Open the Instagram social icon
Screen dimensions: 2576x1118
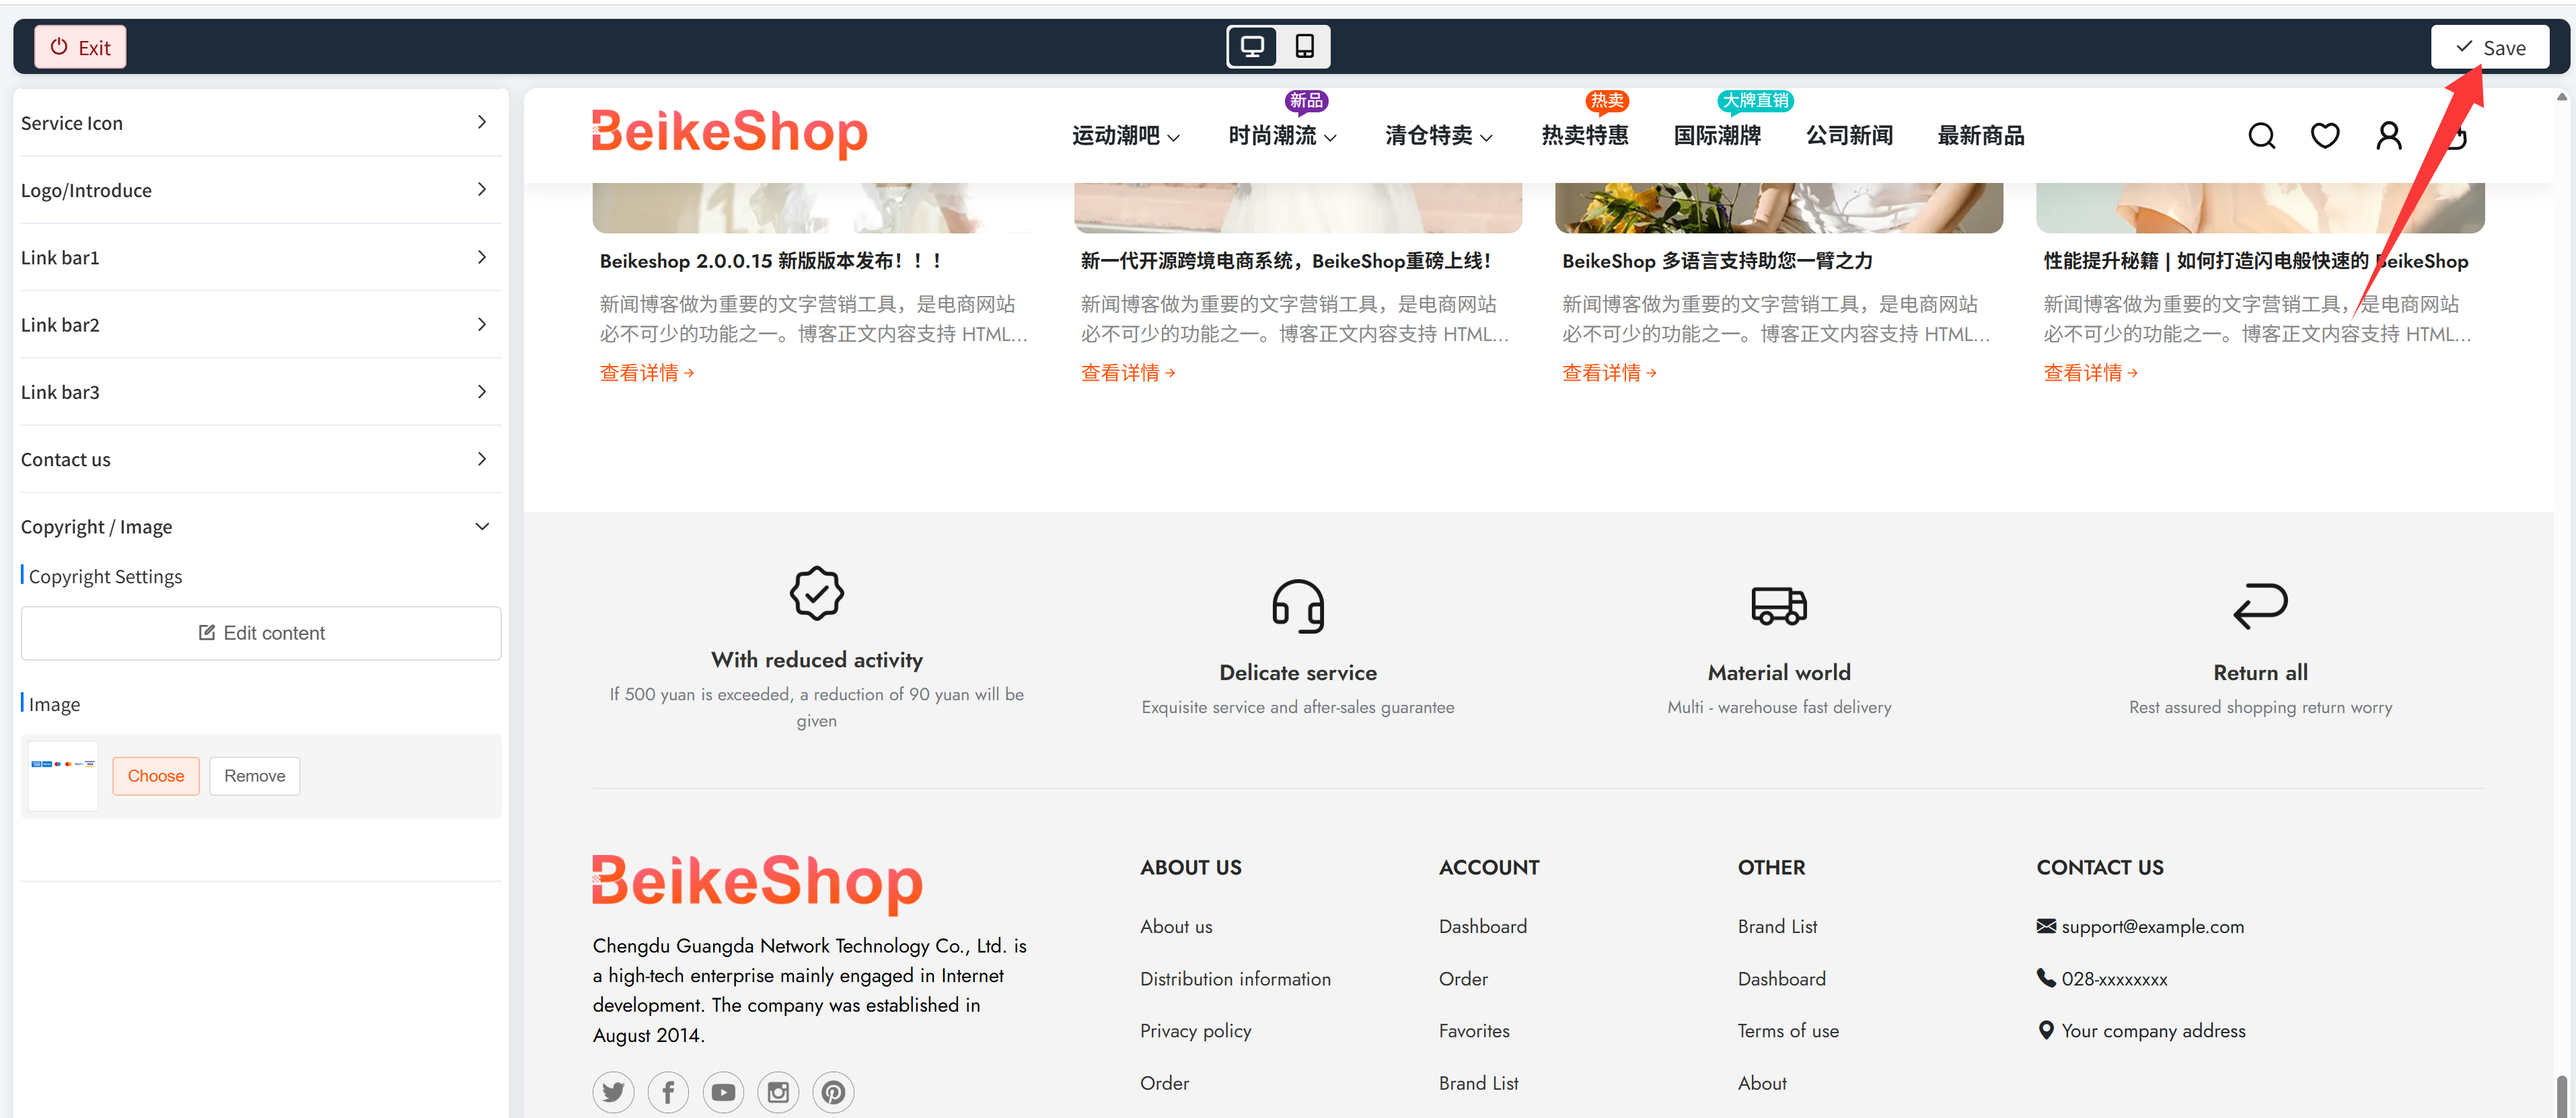click(x=778, y=1092)
